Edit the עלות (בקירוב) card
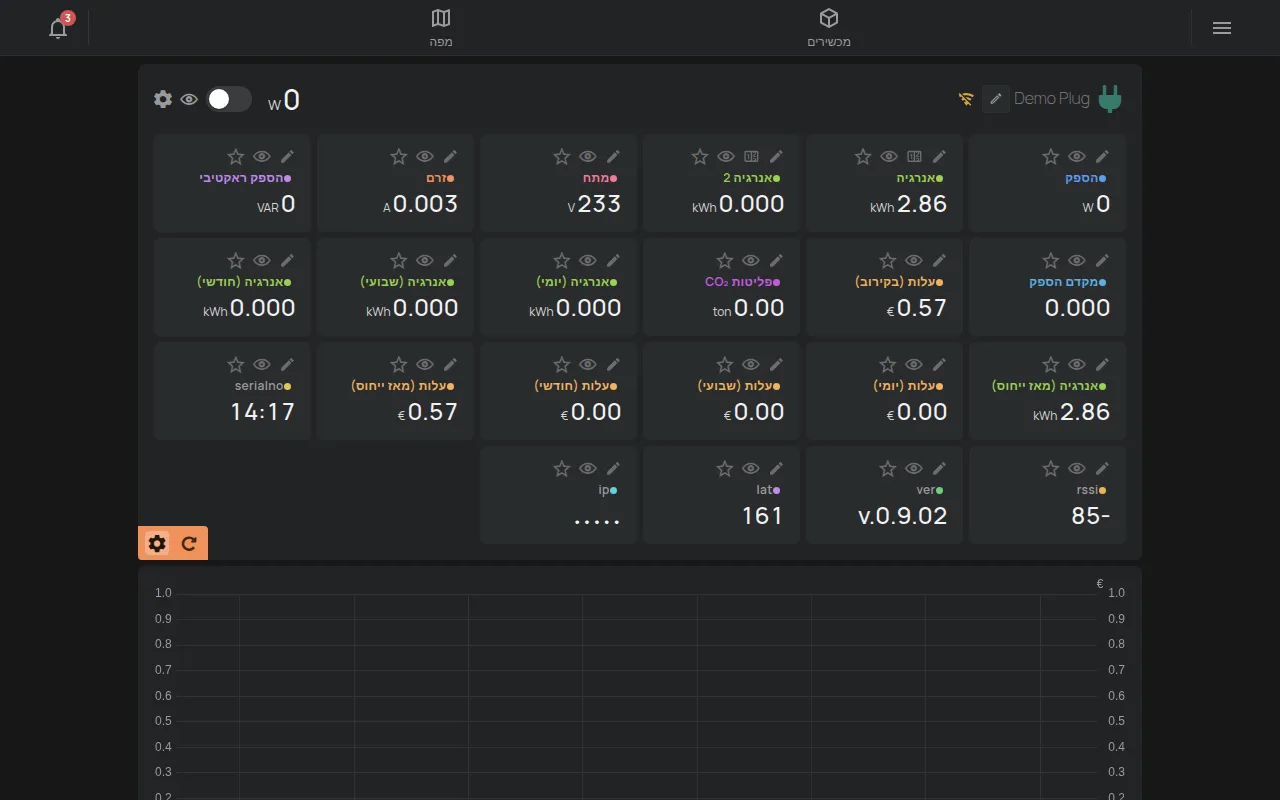The image size is (1280, 800). 939,260
